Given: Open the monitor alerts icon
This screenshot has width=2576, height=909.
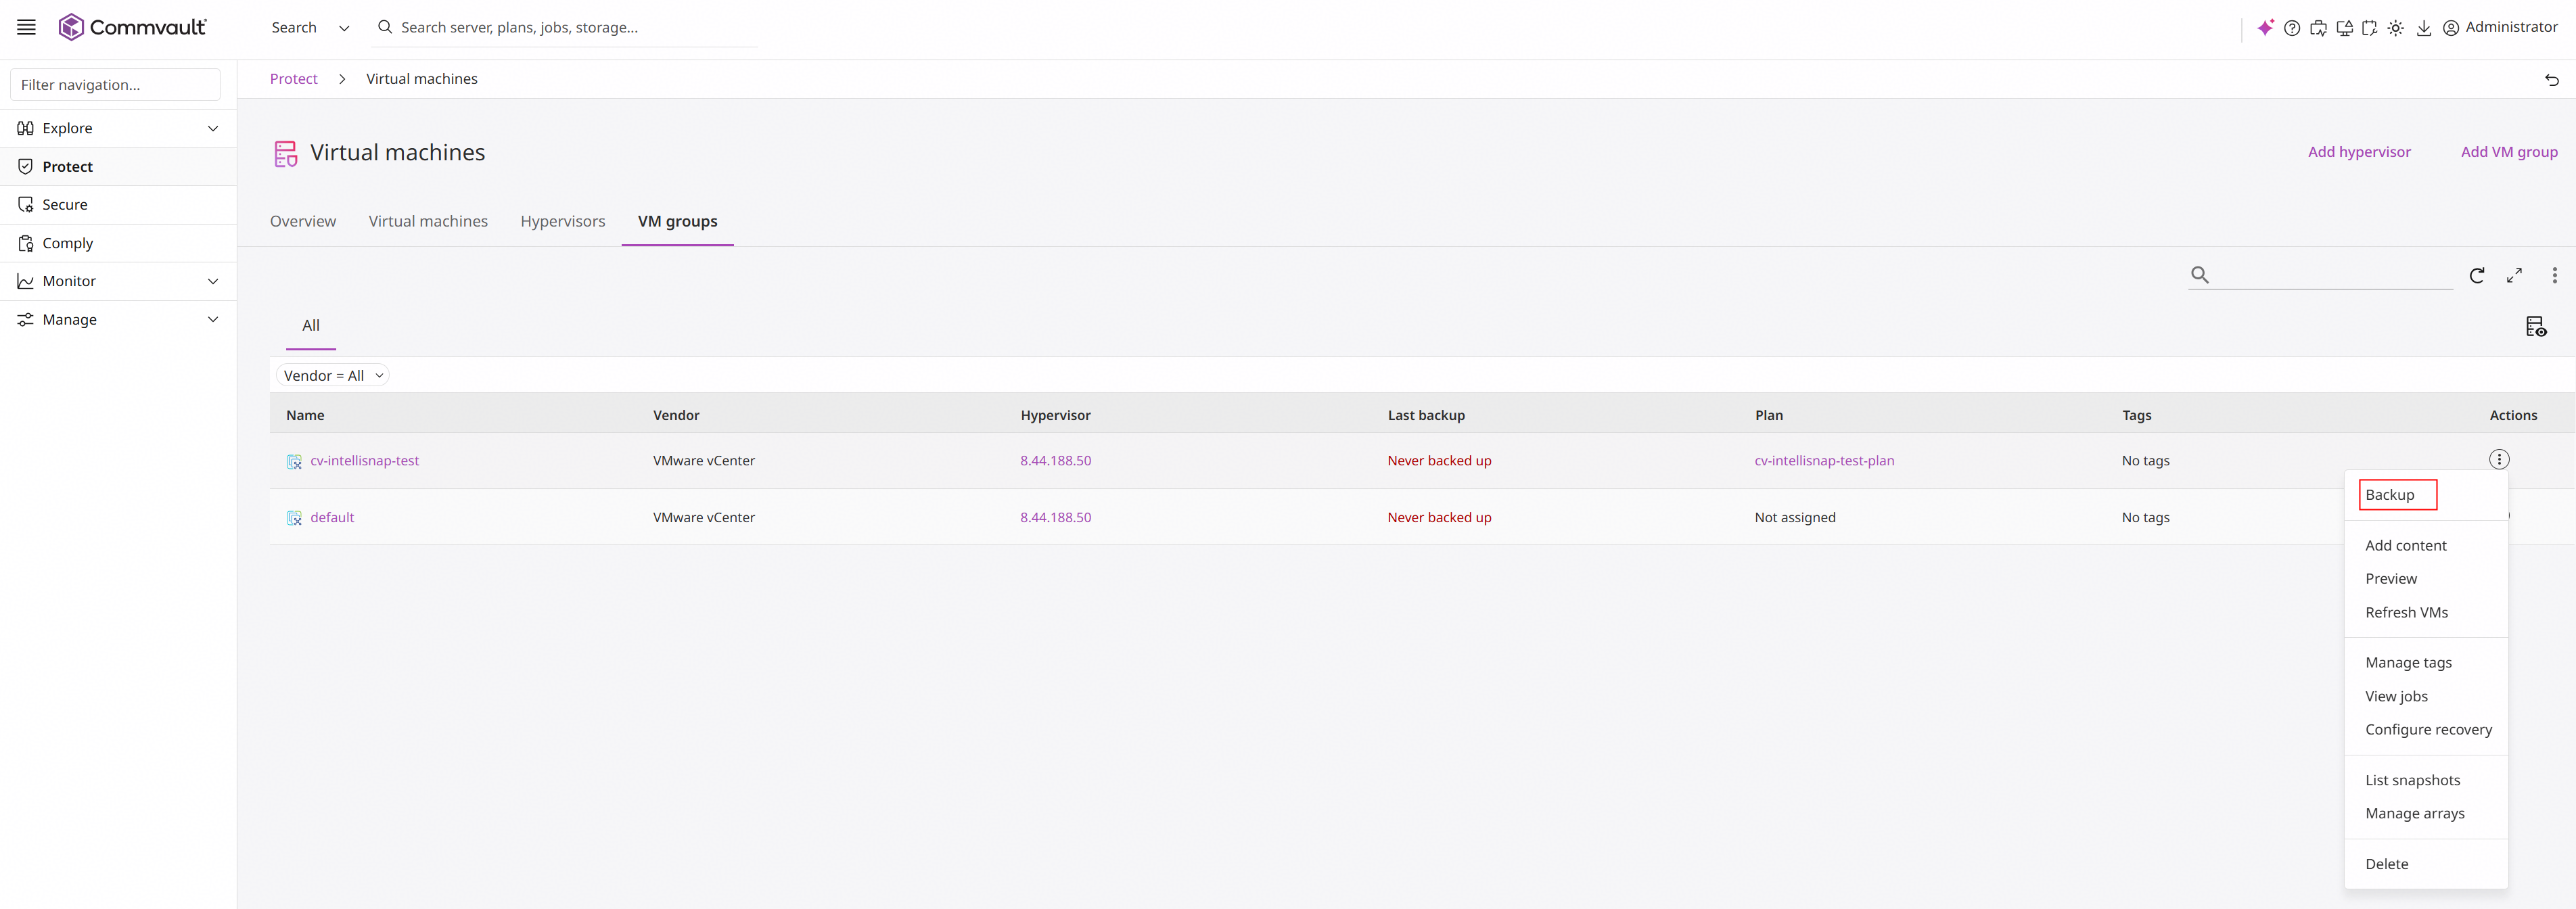Looking at the screenshot, I should (2344, 28).
